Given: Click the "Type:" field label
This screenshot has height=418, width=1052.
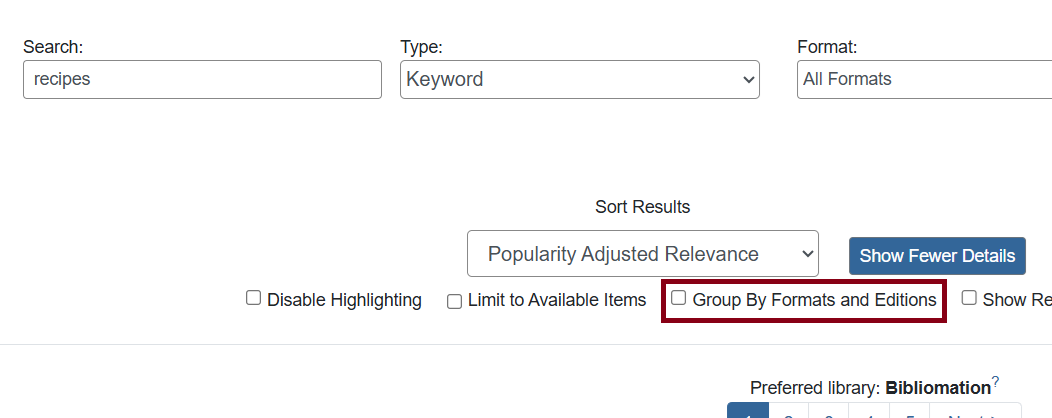Looking at the screenshot, I should (421, 47).
